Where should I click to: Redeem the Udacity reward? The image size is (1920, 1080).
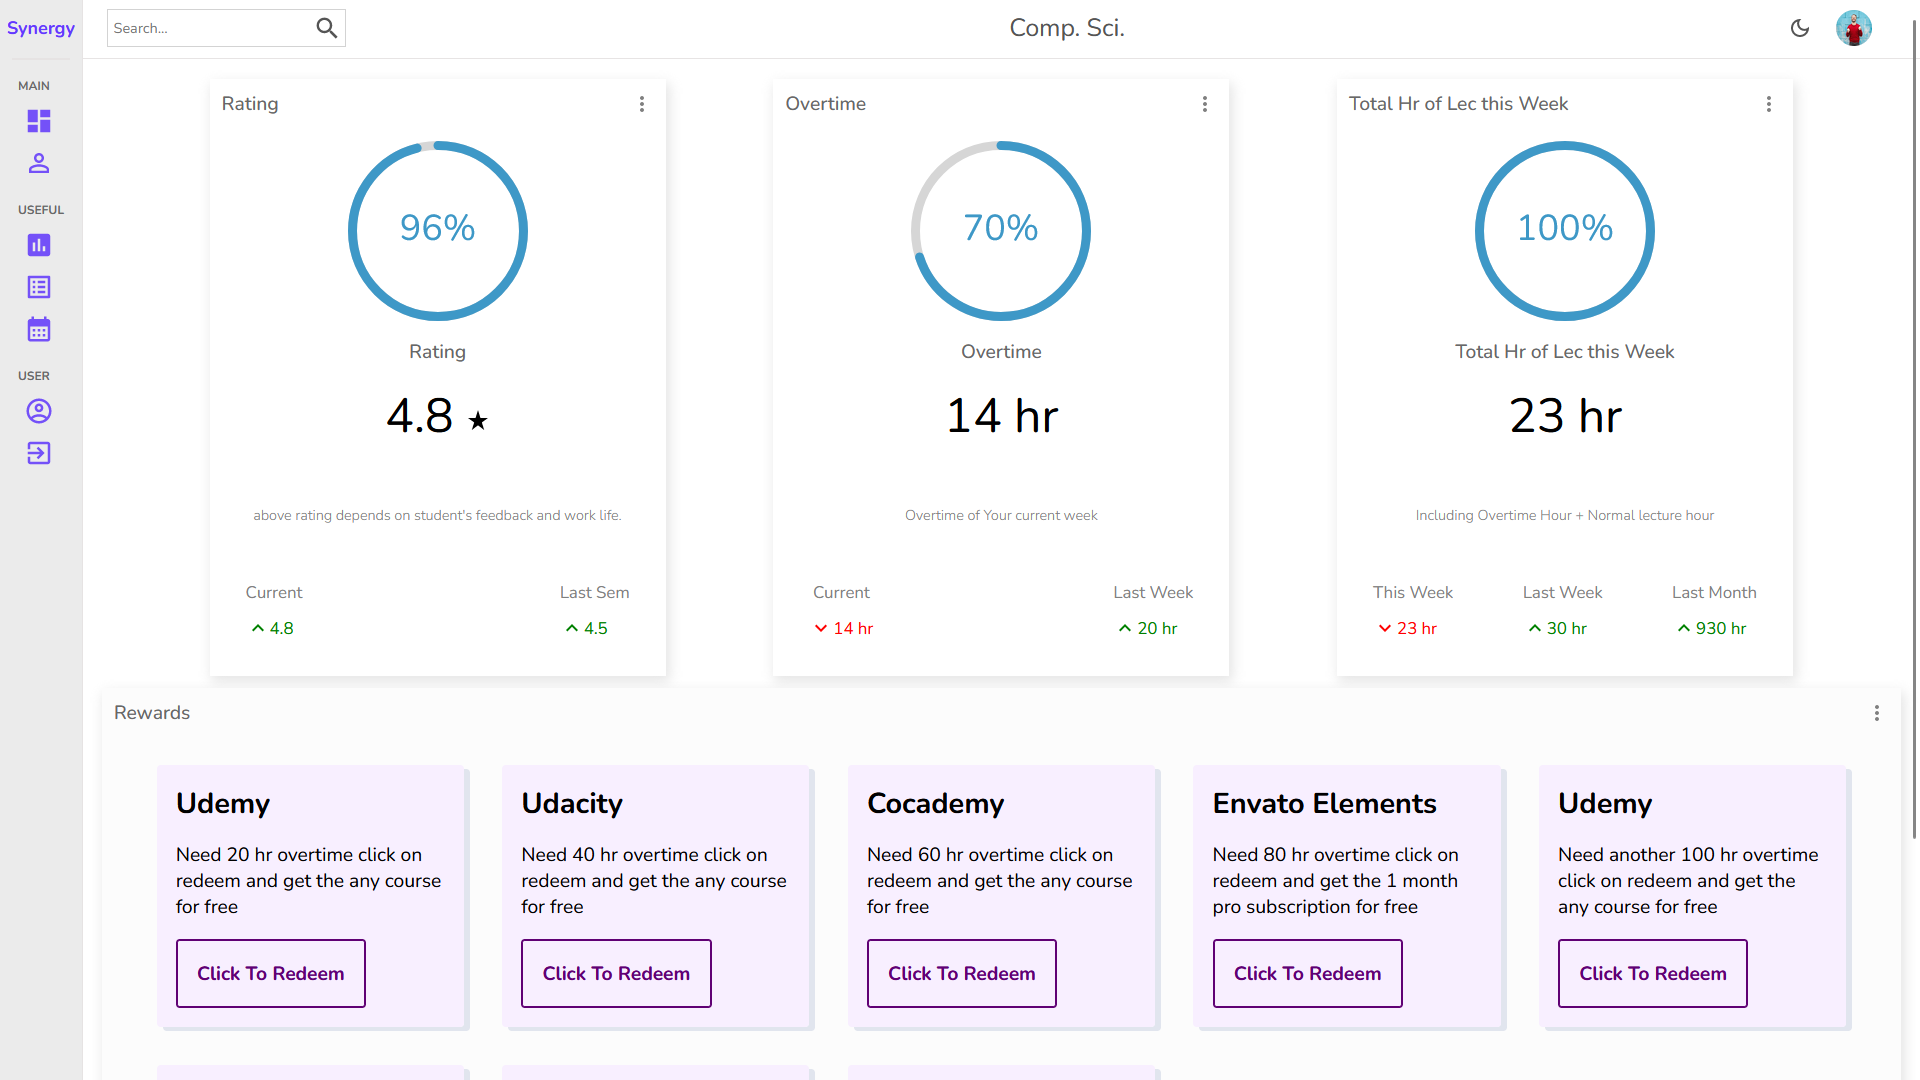(616, 973)
